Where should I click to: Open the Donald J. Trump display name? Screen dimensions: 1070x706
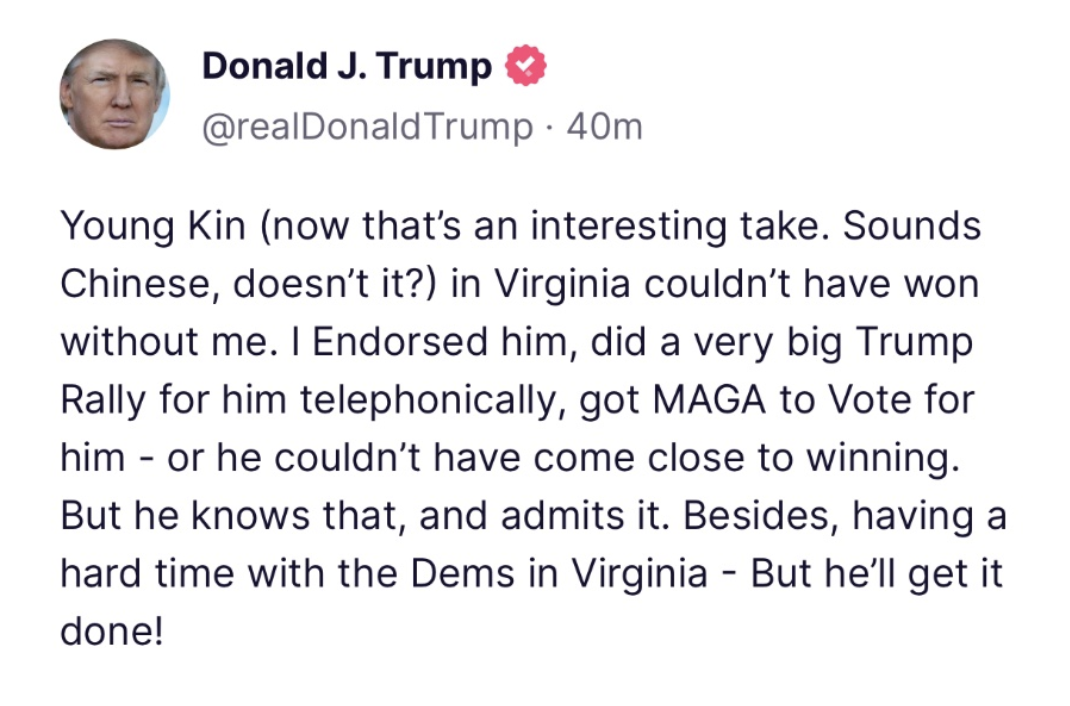[x=347, y=67]
